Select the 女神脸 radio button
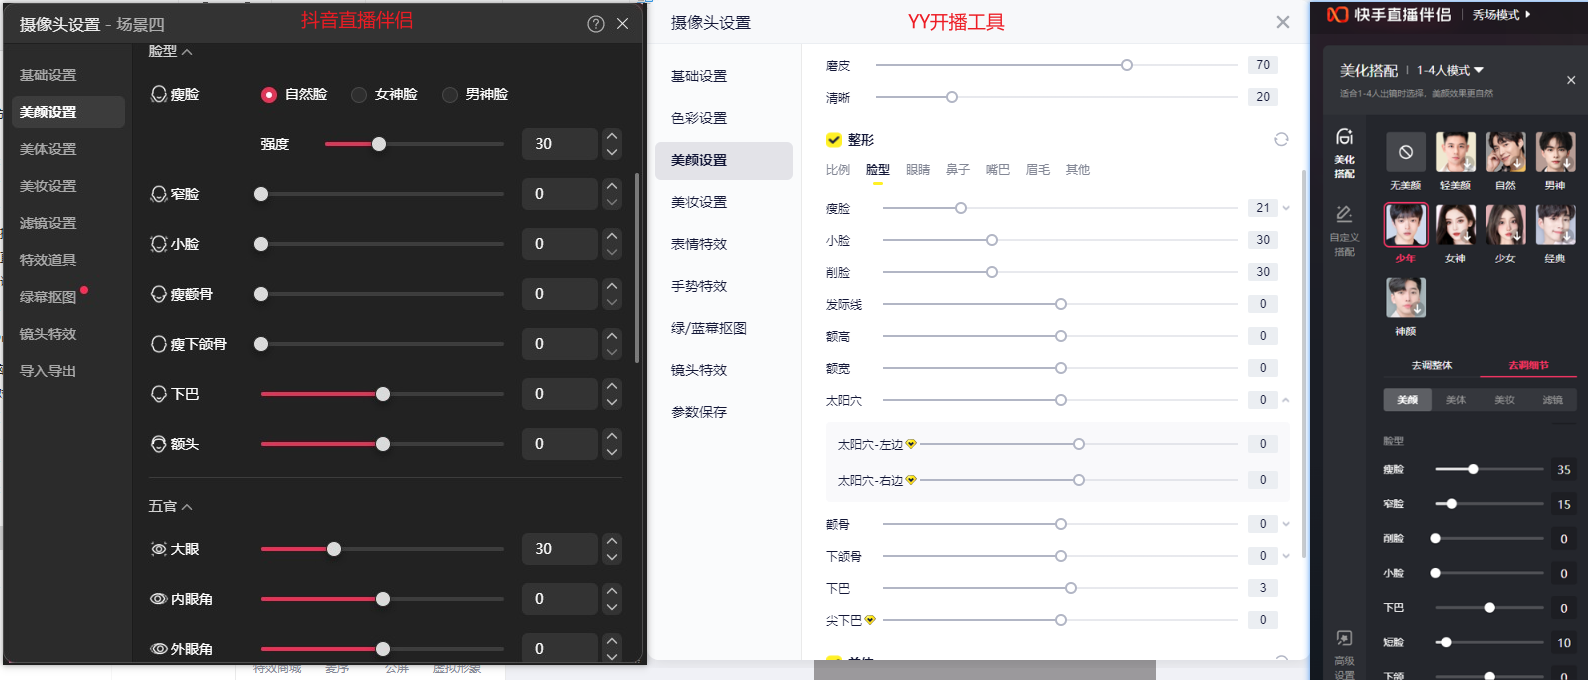This screenshot has width=1588, height=680. point(359,95)
